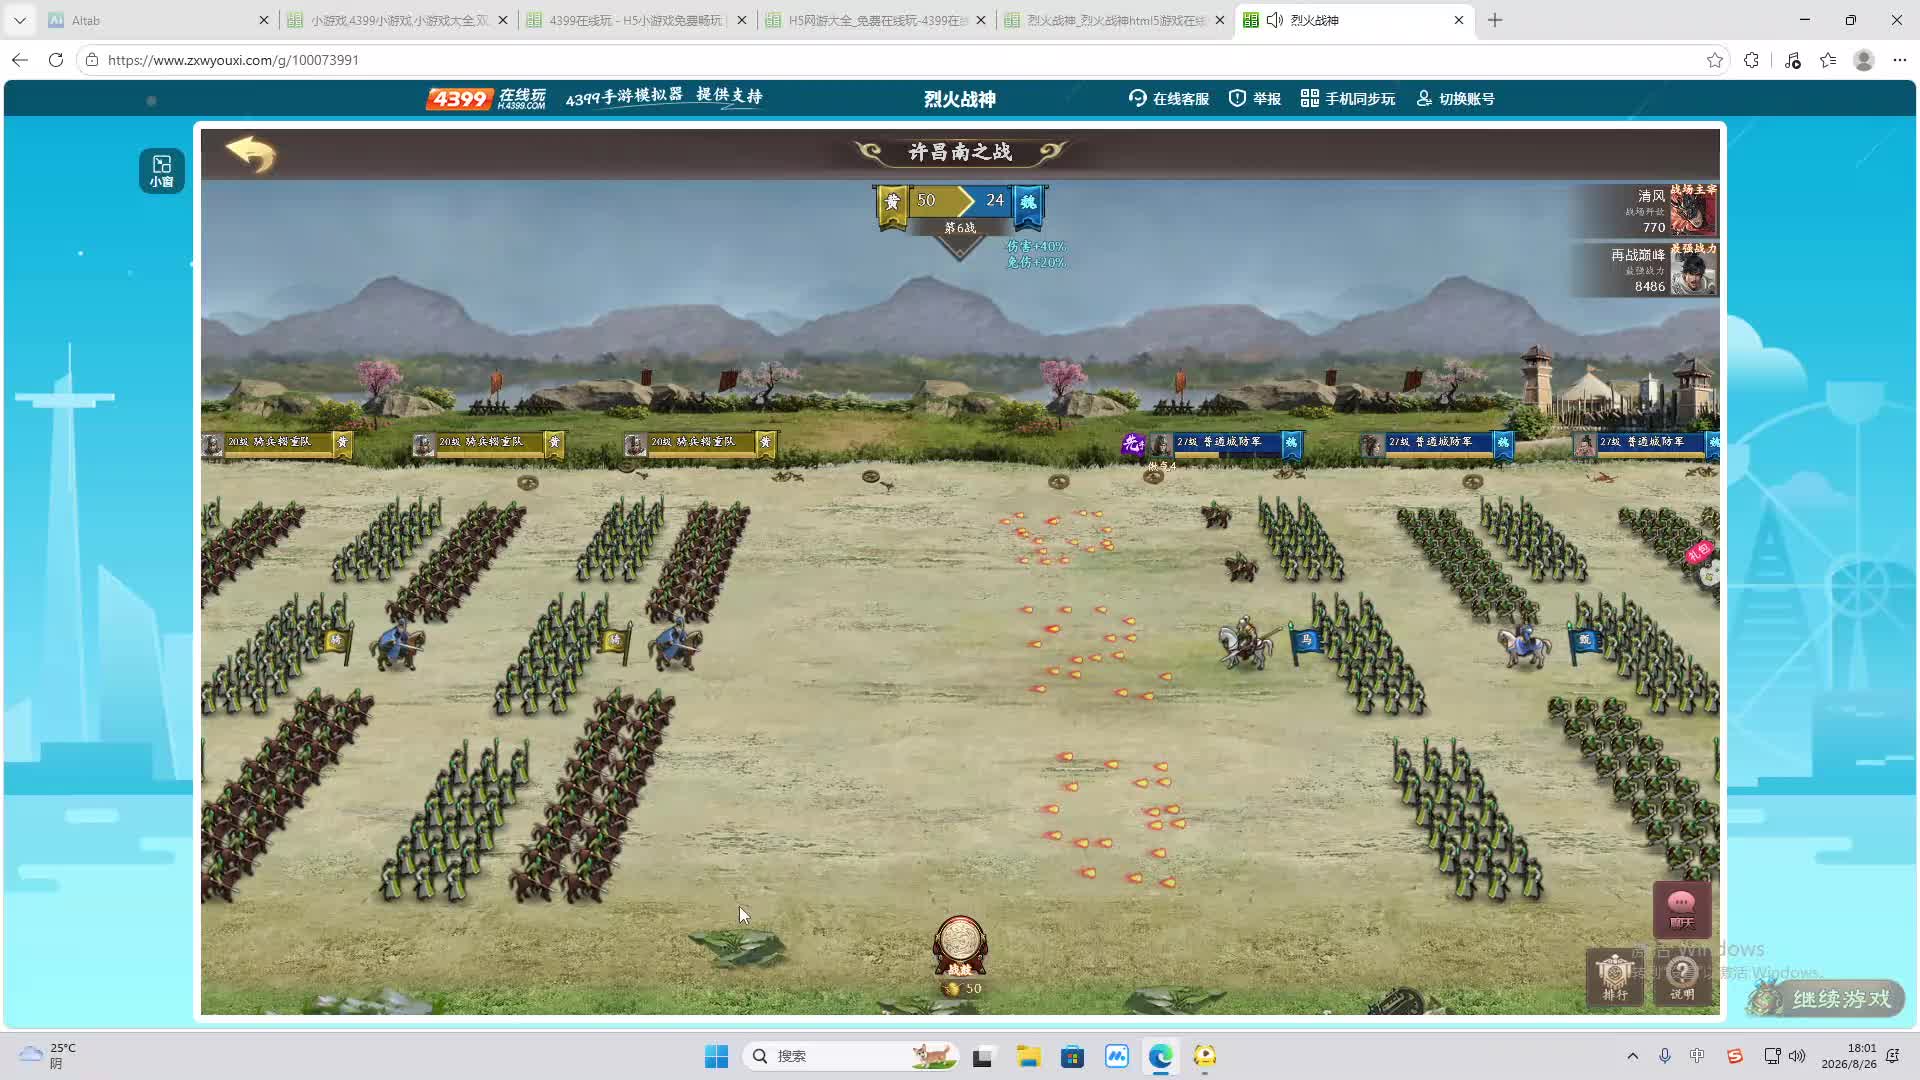1920x1080 pixels.
Task: Toggle the 中 input method indicator
Action: [x=1697, y=1056]
